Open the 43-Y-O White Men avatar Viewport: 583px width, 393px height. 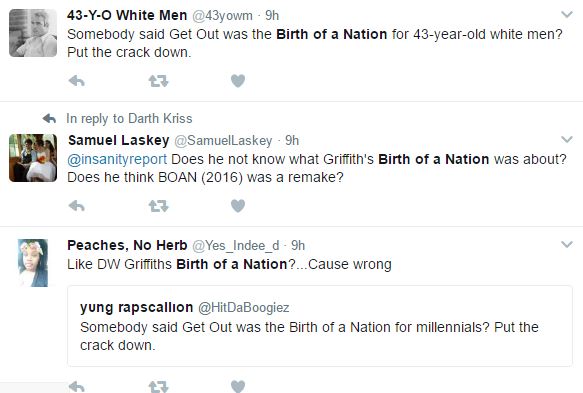pos(33,33)
